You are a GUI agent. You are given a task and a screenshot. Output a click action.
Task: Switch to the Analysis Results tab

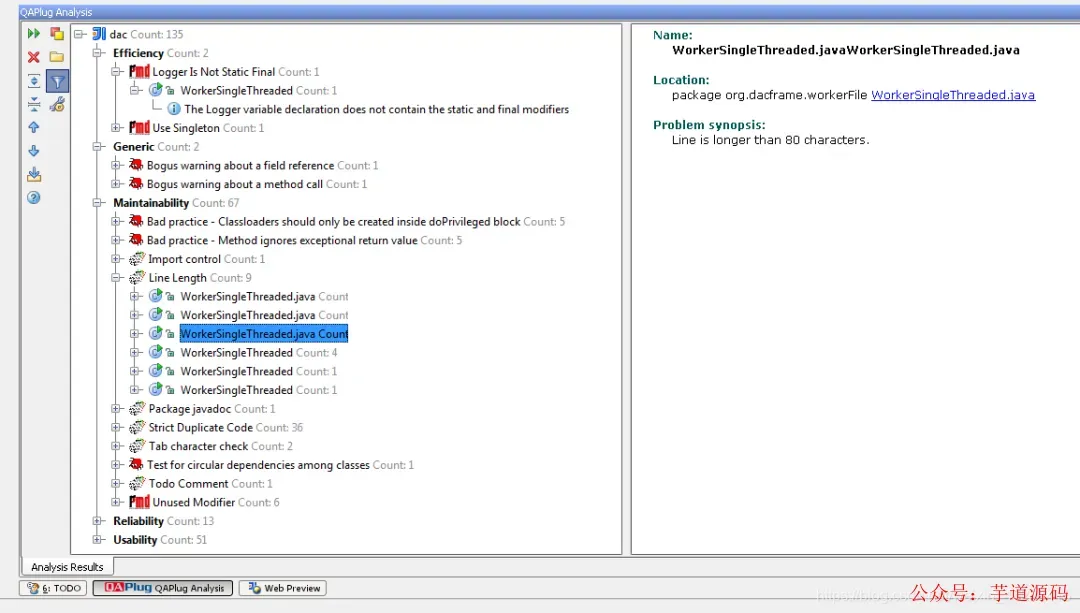click(x=67, y=567)
